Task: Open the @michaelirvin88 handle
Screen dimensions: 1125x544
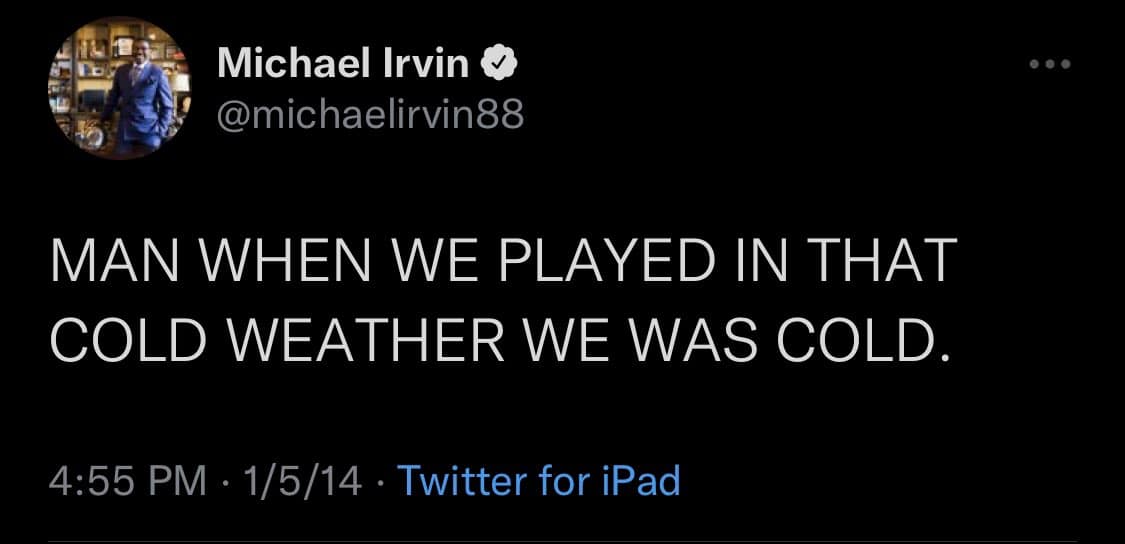Action: click(x=370, y=118)
